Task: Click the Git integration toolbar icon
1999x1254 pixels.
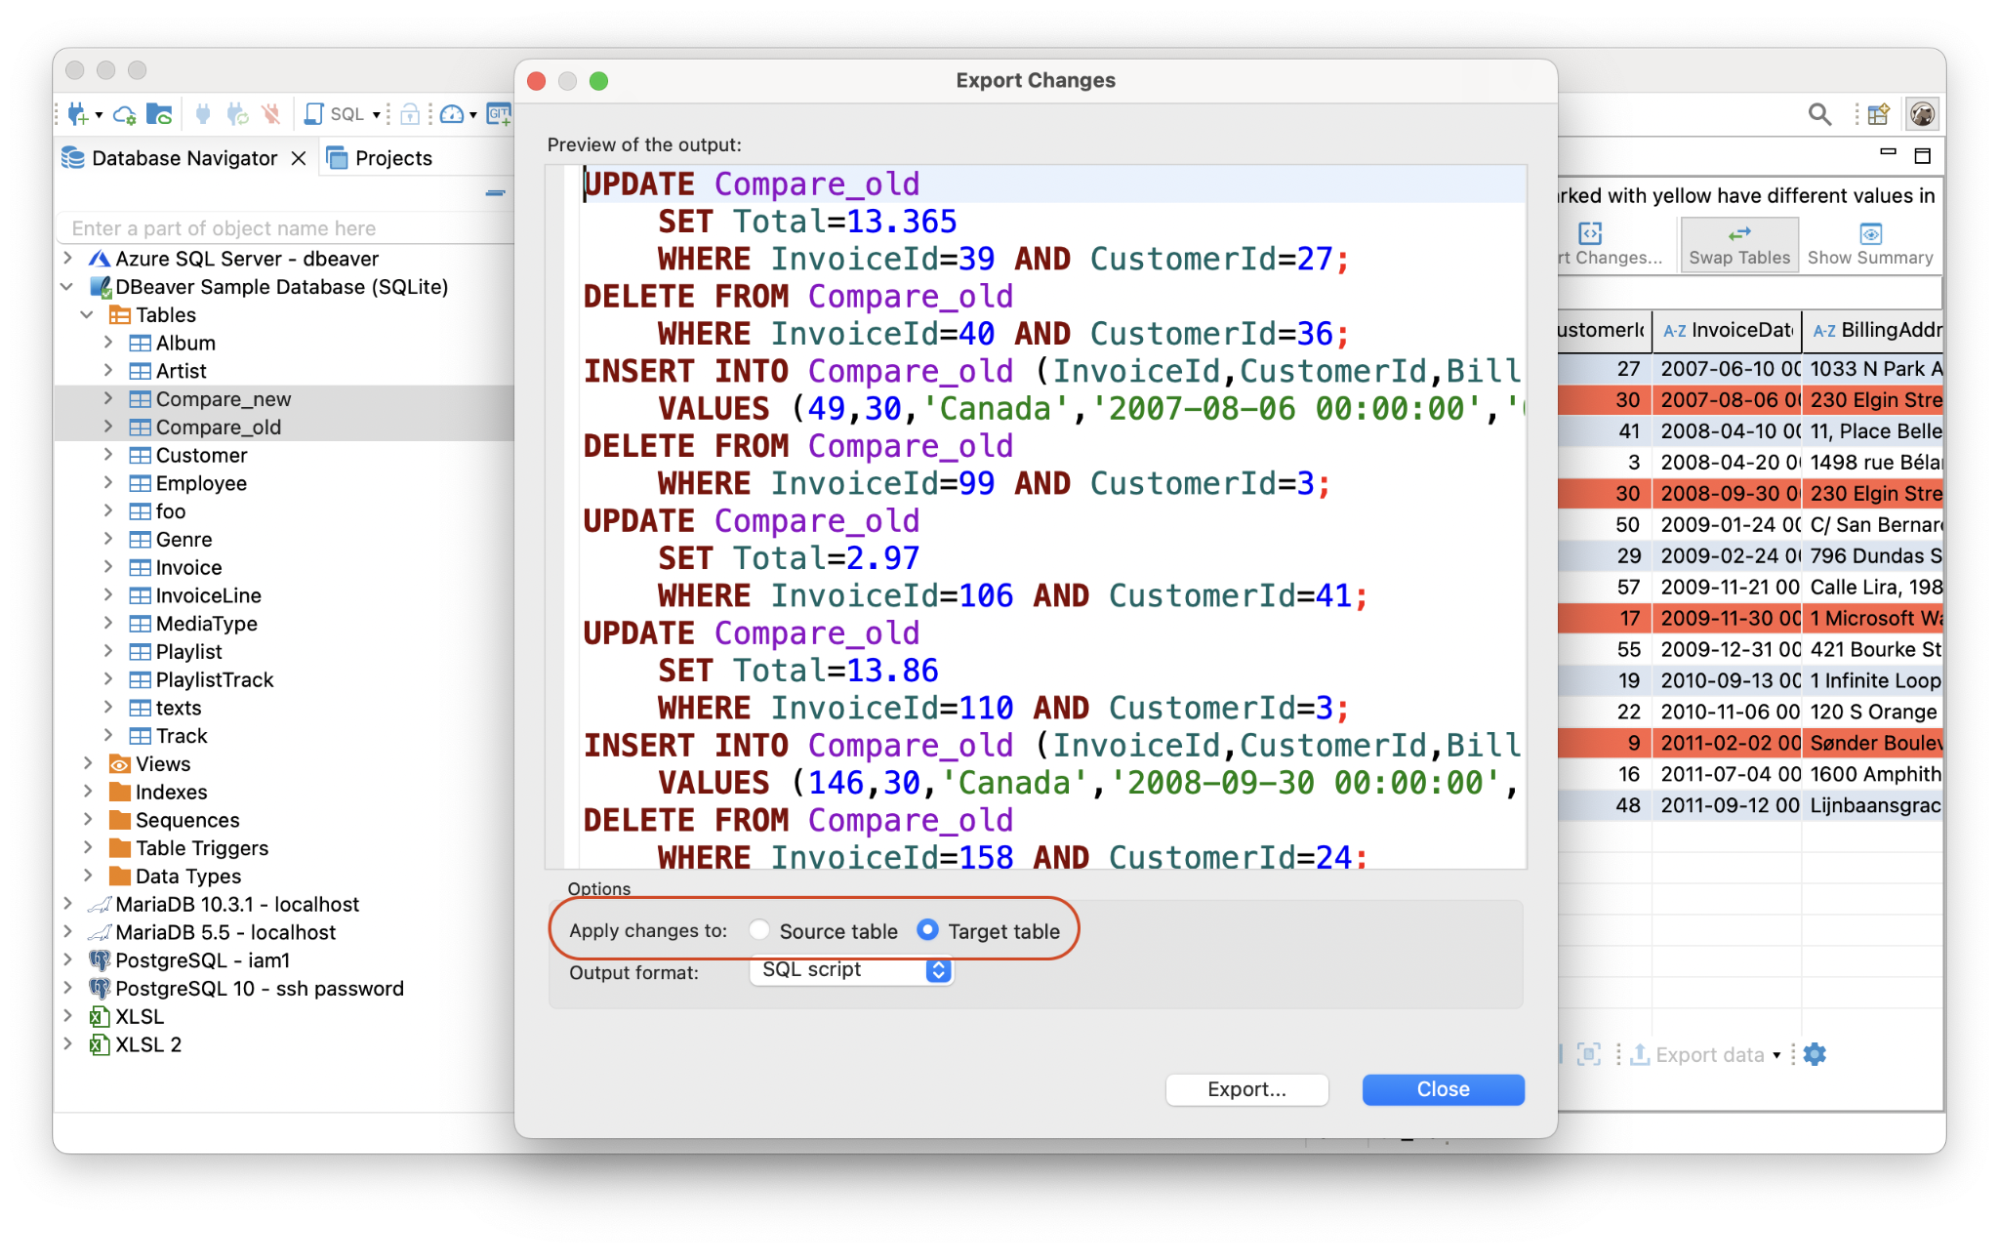Action: coord(500,114)
